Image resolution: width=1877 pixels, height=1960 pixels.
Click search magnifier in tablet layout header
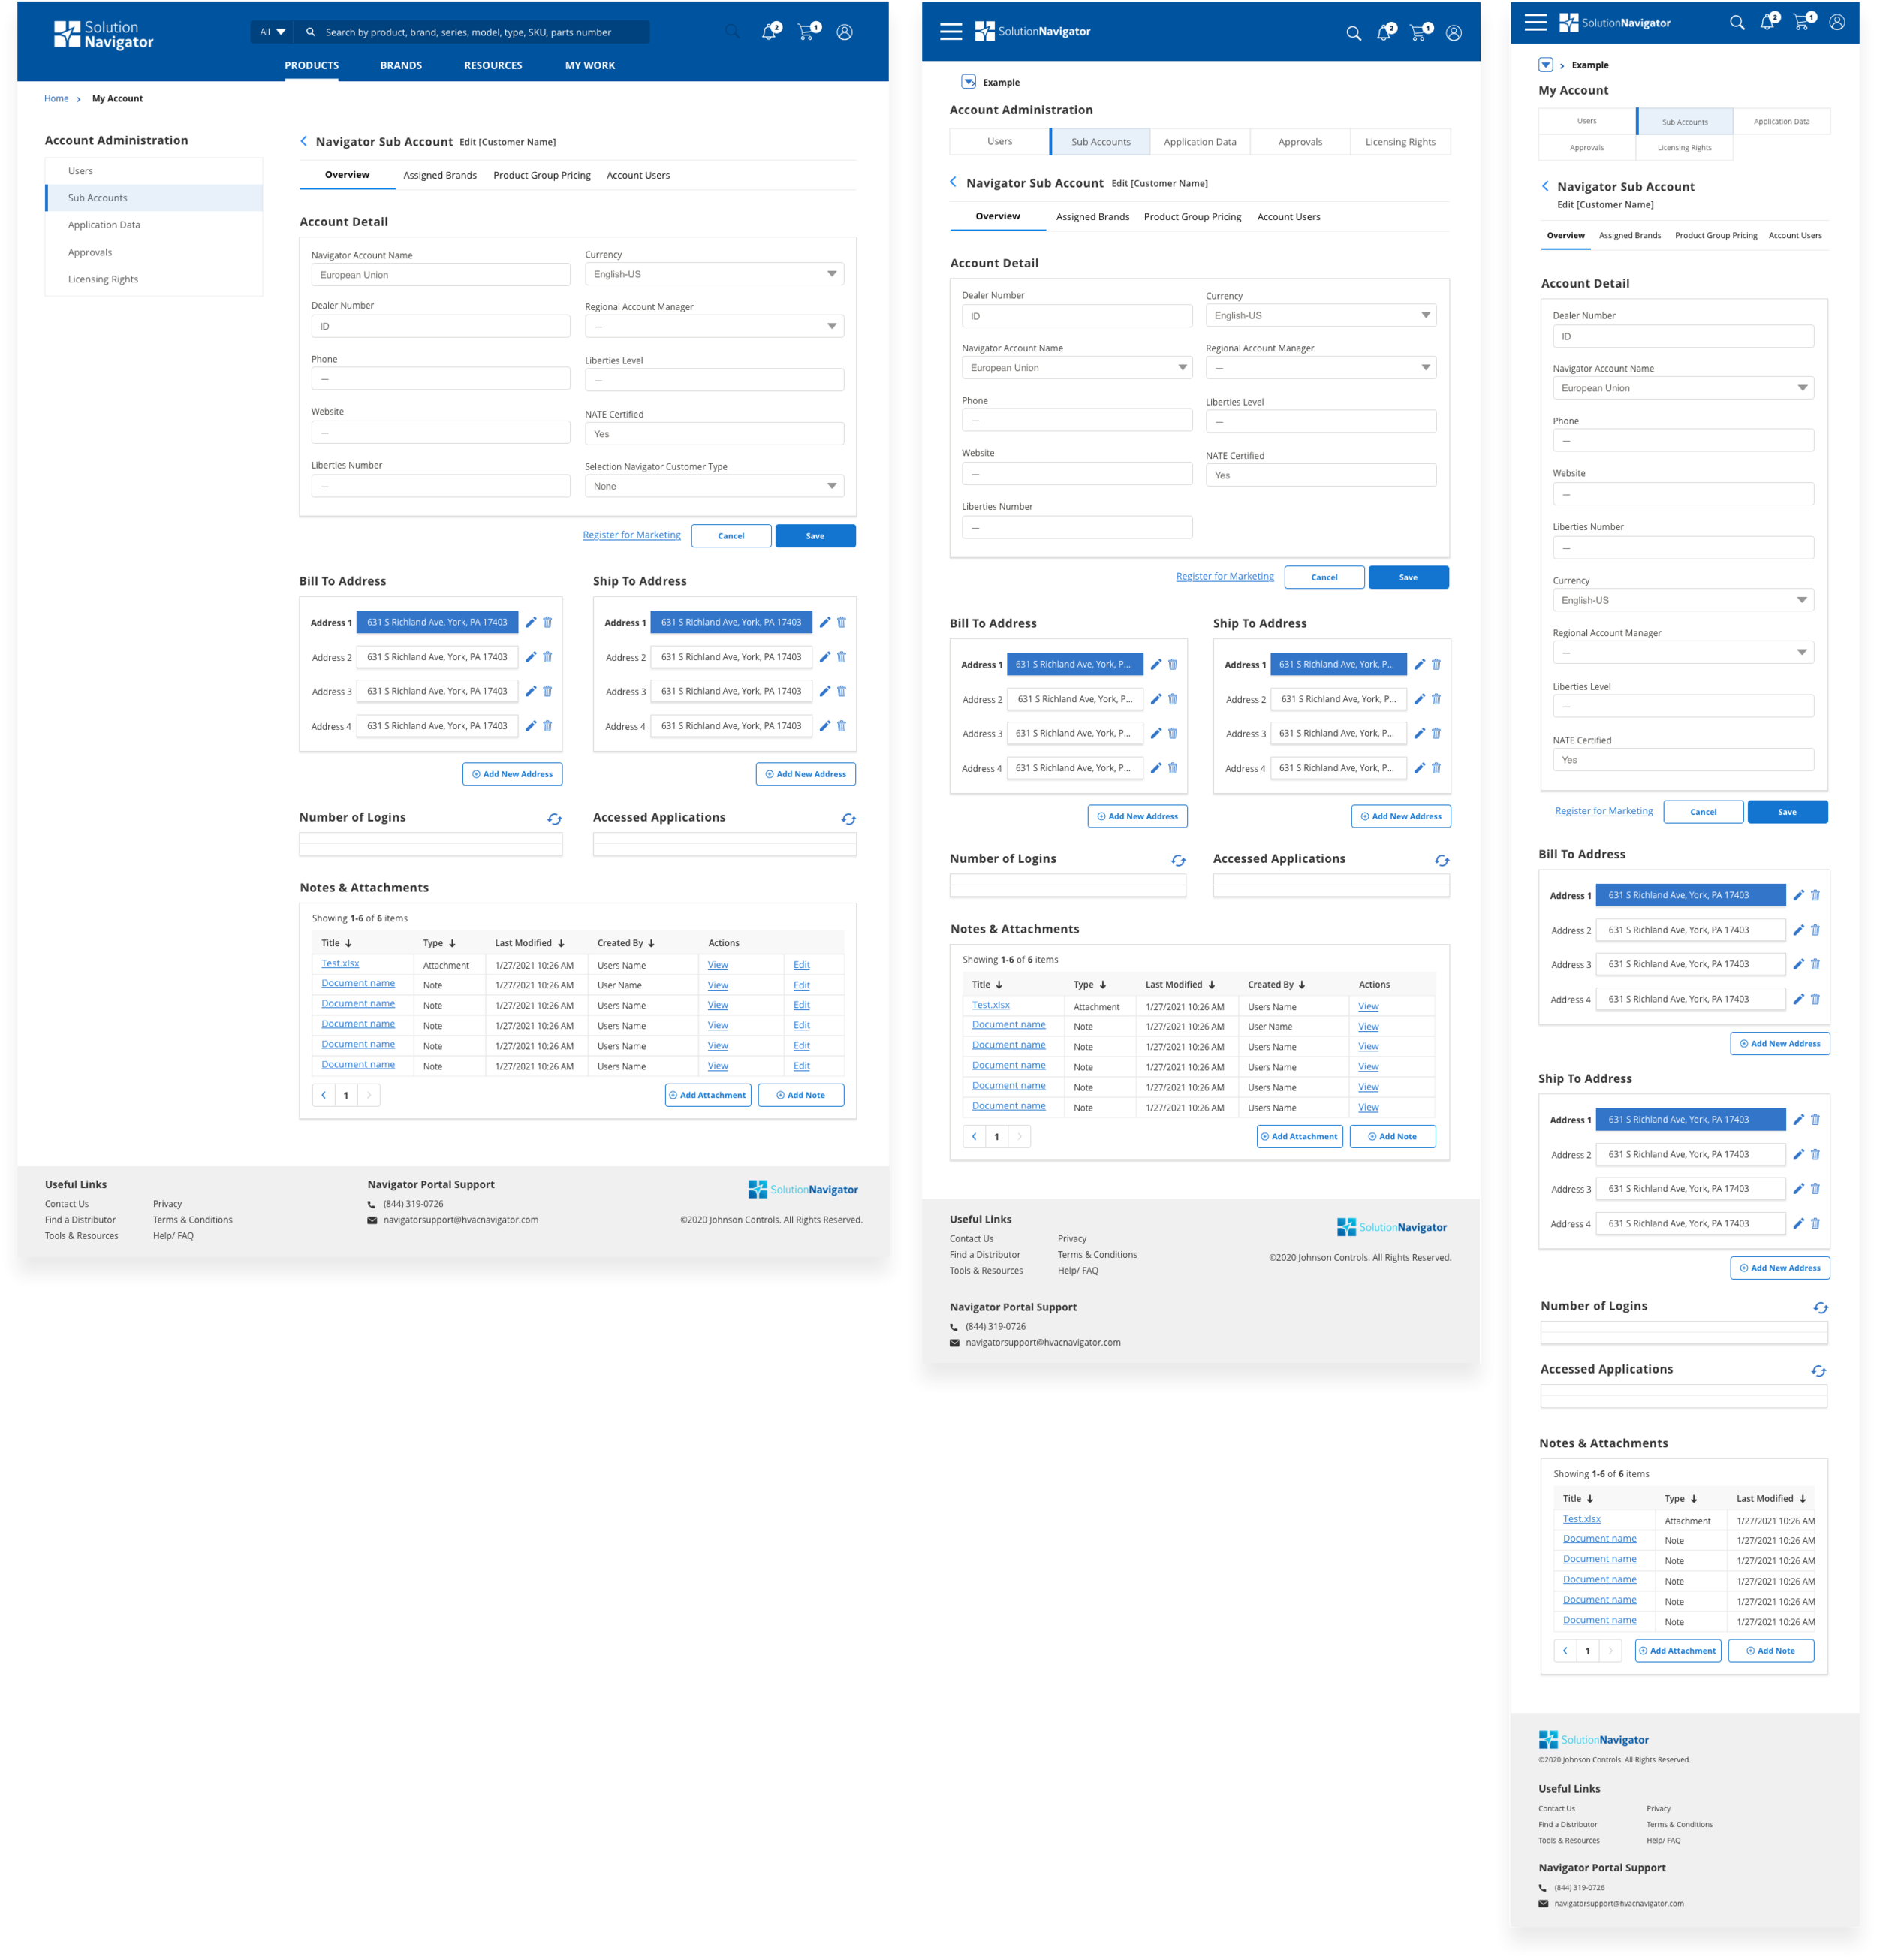tap(1353, 33)
